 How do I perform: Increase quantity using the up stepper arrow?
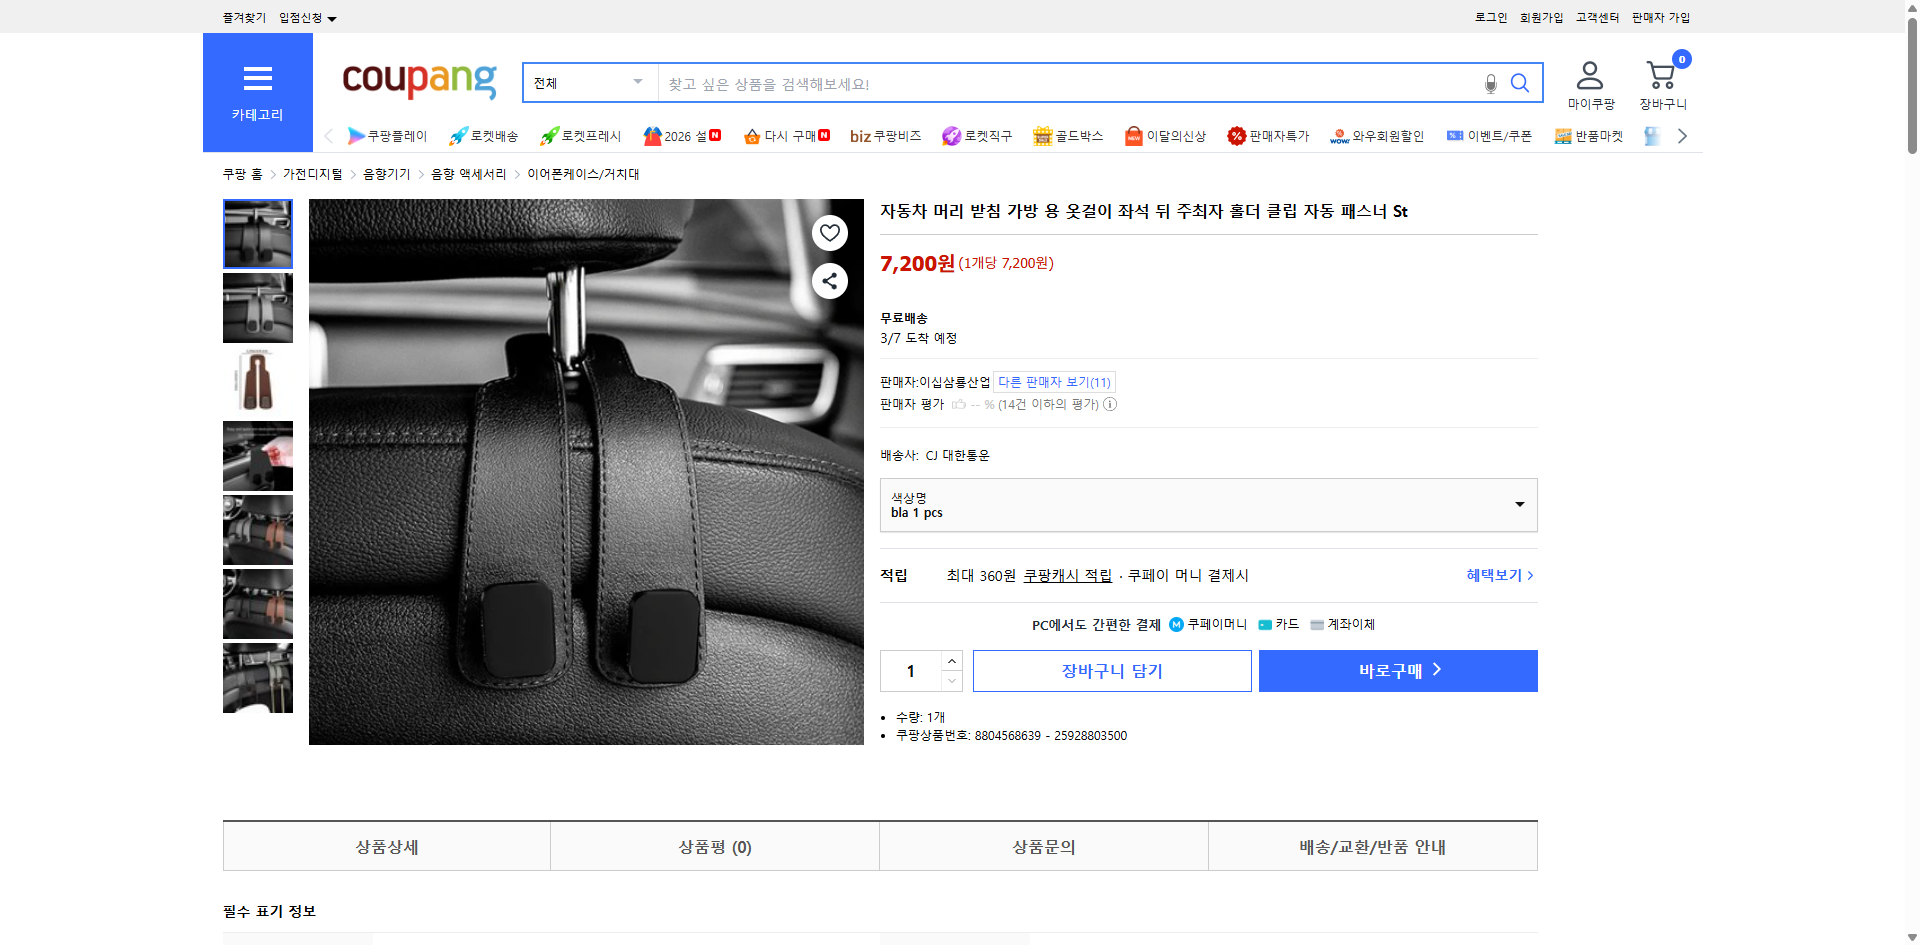950,660
